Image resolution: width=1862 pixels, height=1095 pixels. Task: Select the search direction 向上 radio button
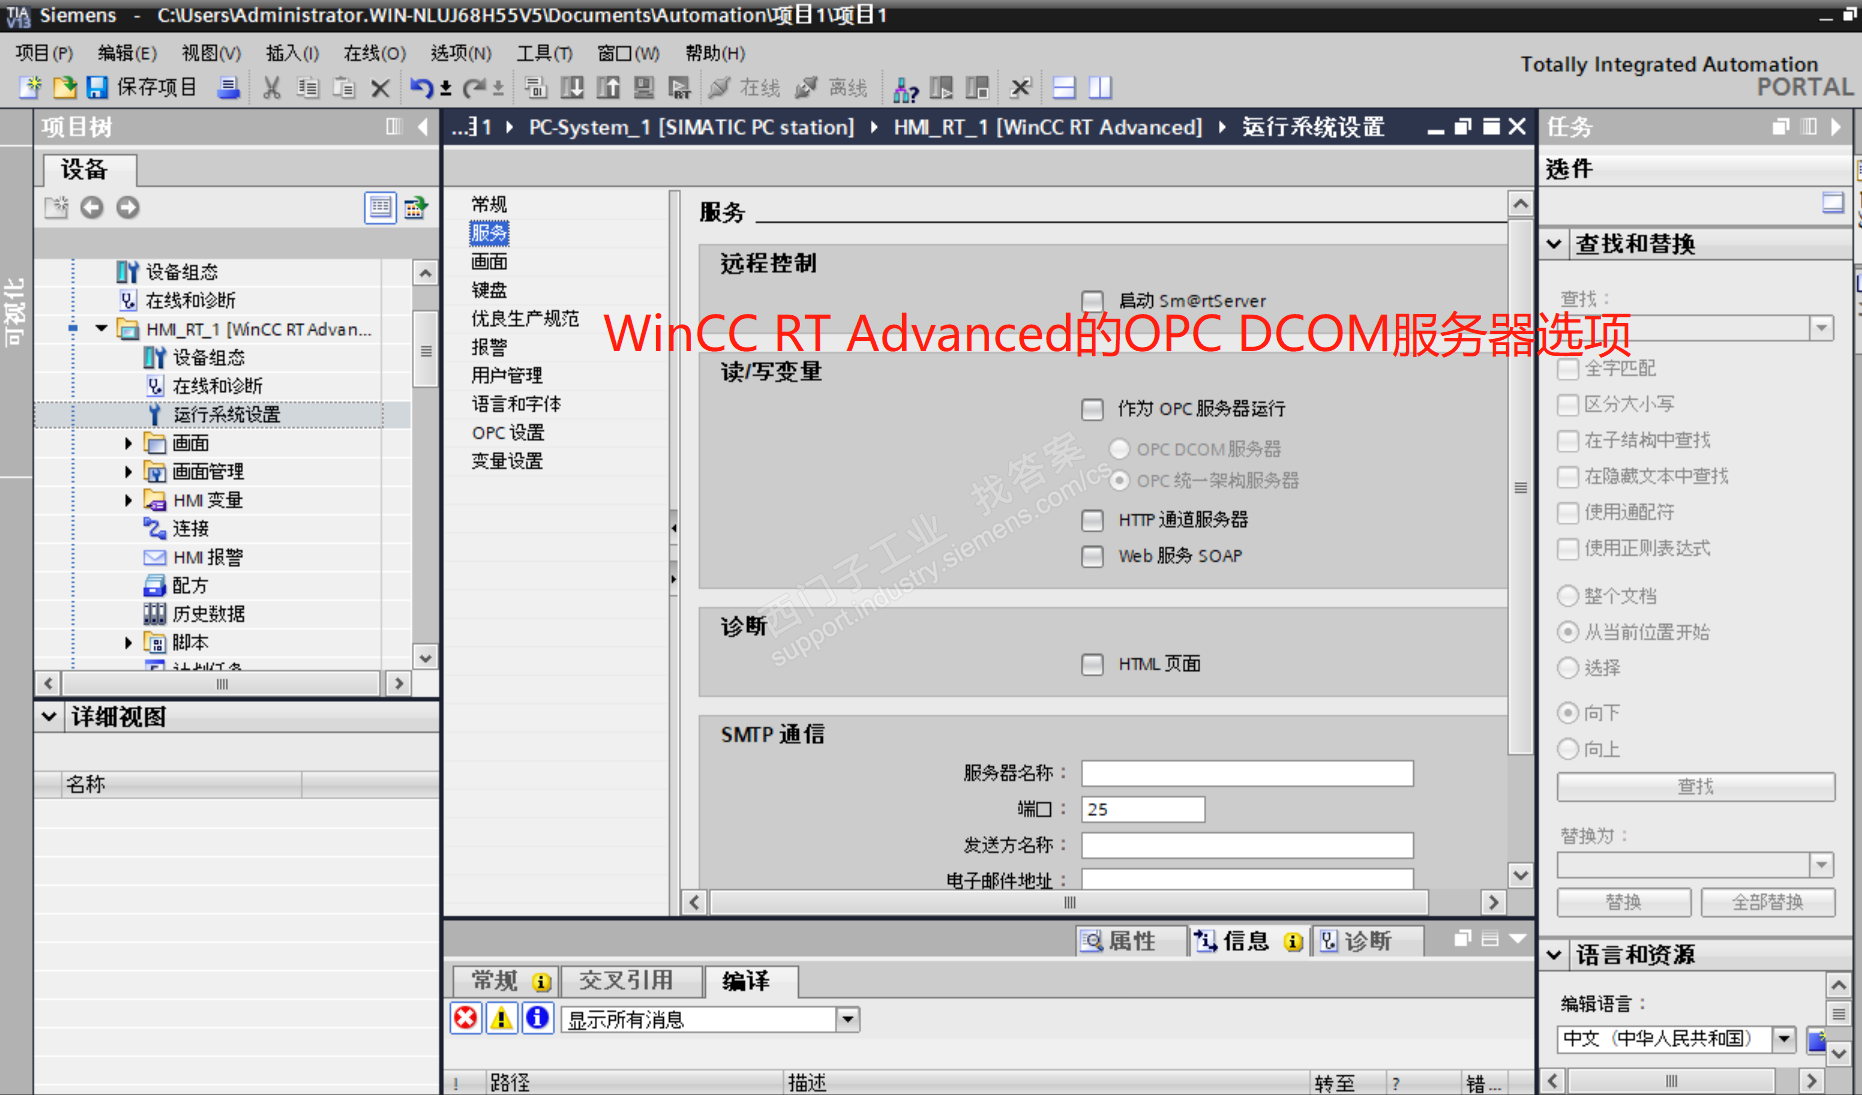click(1568, 749)
